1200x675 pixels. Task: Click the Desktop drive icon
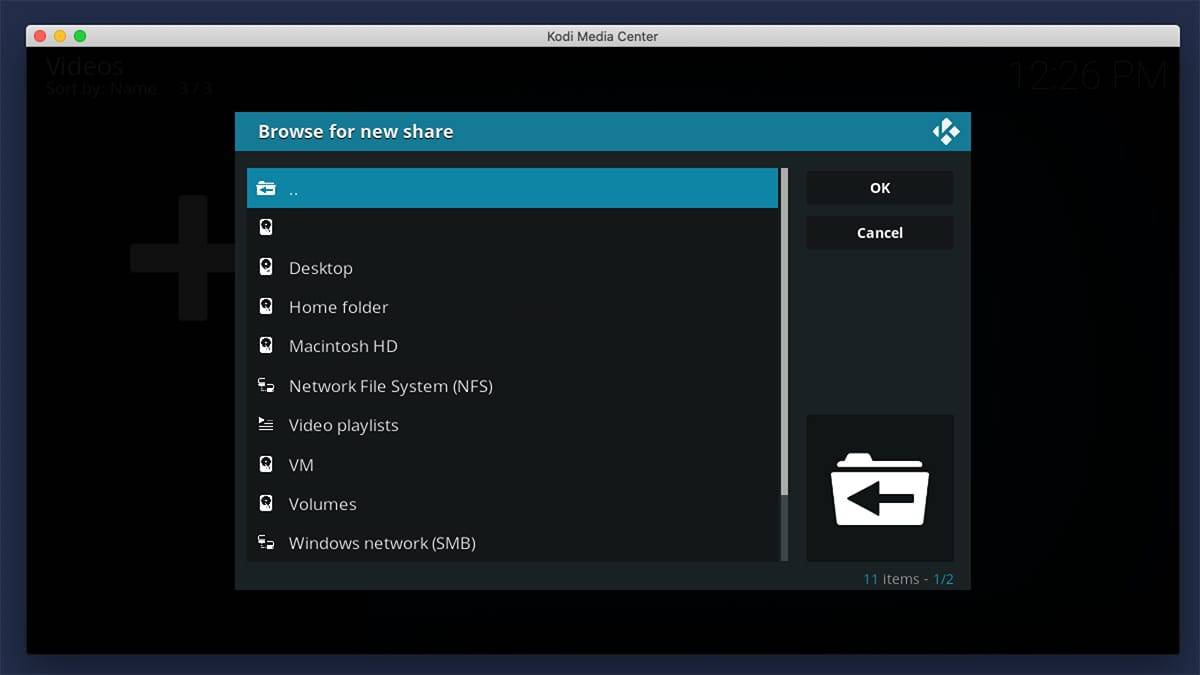tap(266, 267)
